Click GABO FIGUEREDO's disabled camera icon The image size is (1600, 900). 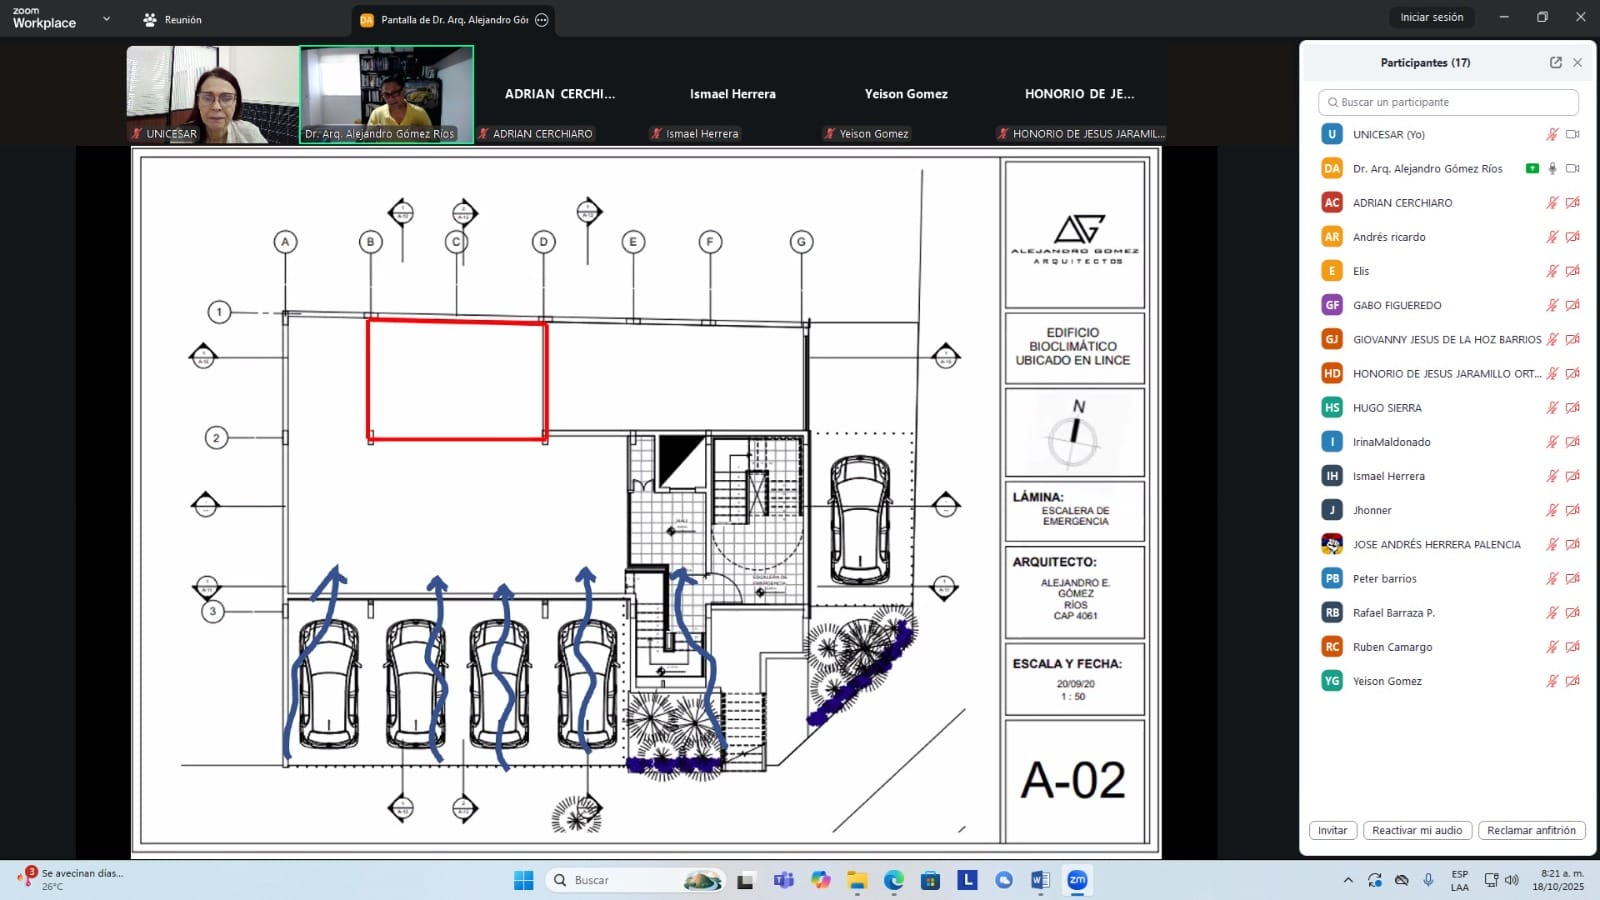coord(1572,305)
